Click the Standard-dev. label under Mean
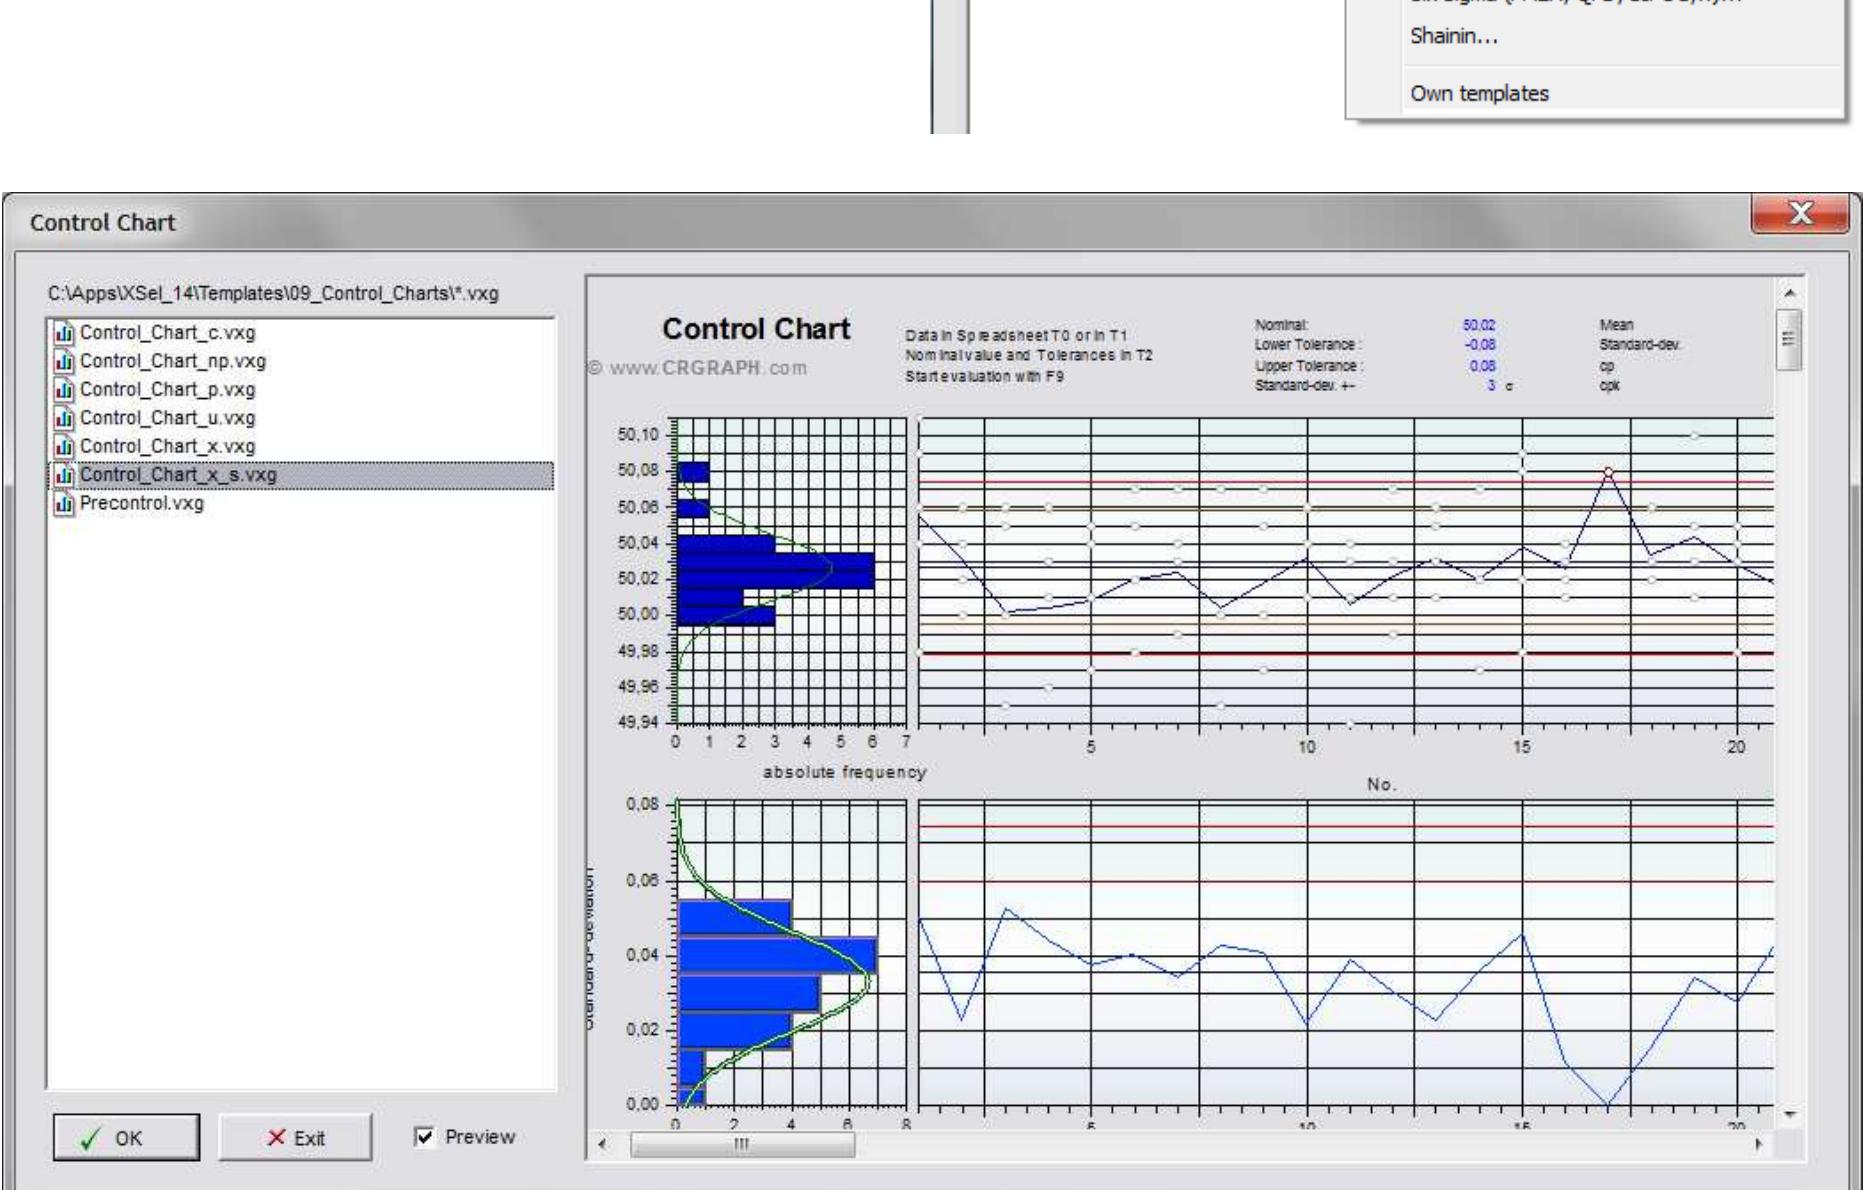This screenshot has height=1190, width=1876. pos(1640,345)
